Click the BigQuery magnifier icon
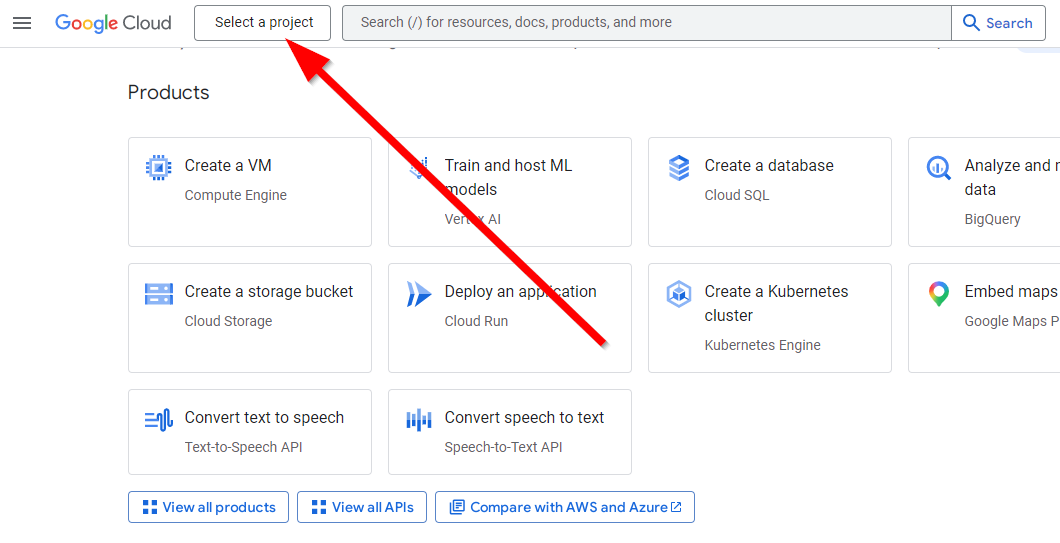Image resolution: width=1060 pixels, height=543 pixels. coord(938,167)
